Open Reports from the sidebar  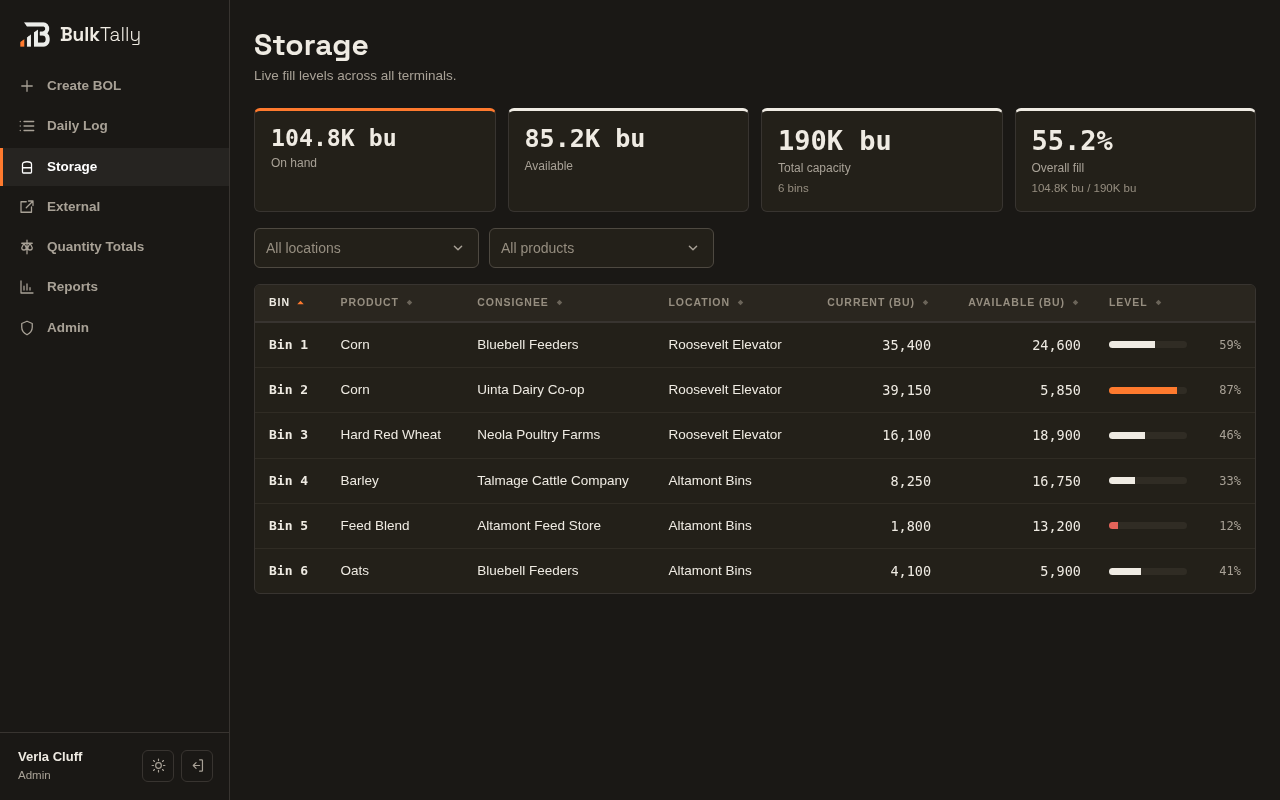pyautogui.click(x=114, y=287)
